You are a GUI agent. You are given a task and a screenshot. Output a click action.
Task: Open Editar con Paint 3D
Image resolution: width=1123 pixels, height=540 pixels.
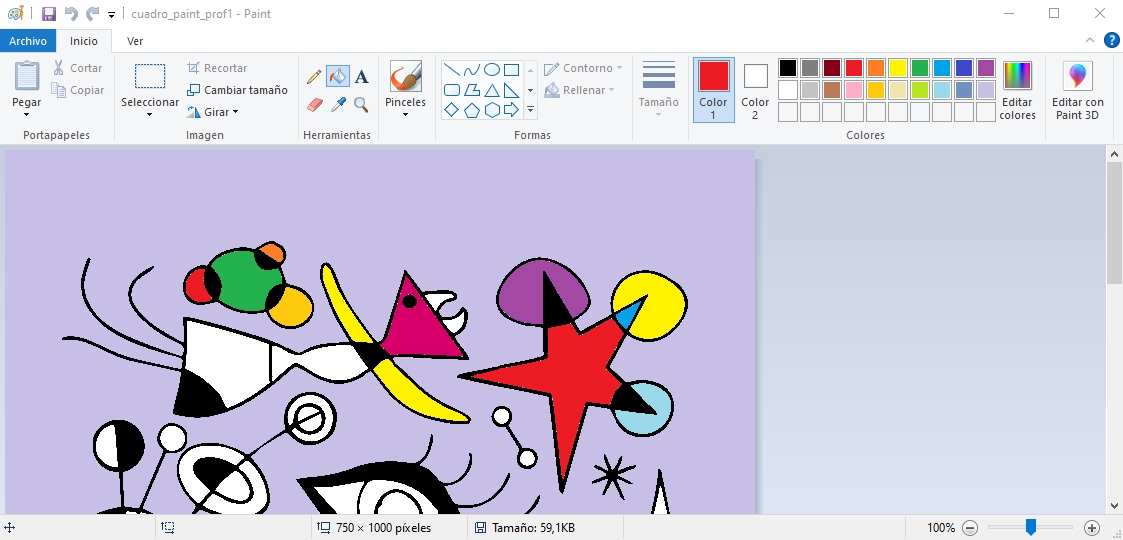pyautogui.click(x=1078, y=90)
